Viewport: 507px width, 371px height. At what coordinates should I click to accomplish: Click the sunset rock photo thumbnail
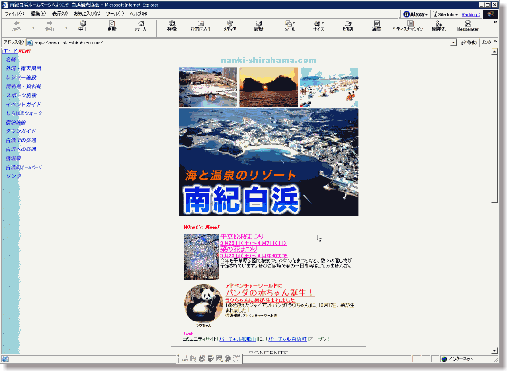point(268,87)
